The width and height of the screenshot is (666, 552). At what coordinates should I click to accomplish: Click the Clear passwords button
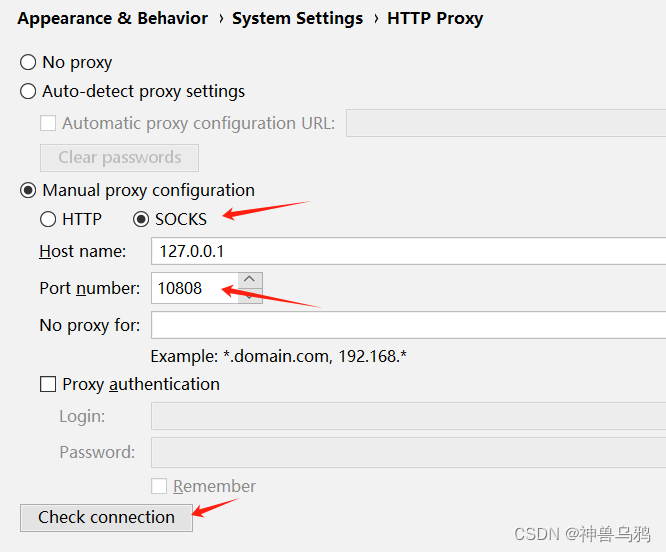tap(119, 158)
